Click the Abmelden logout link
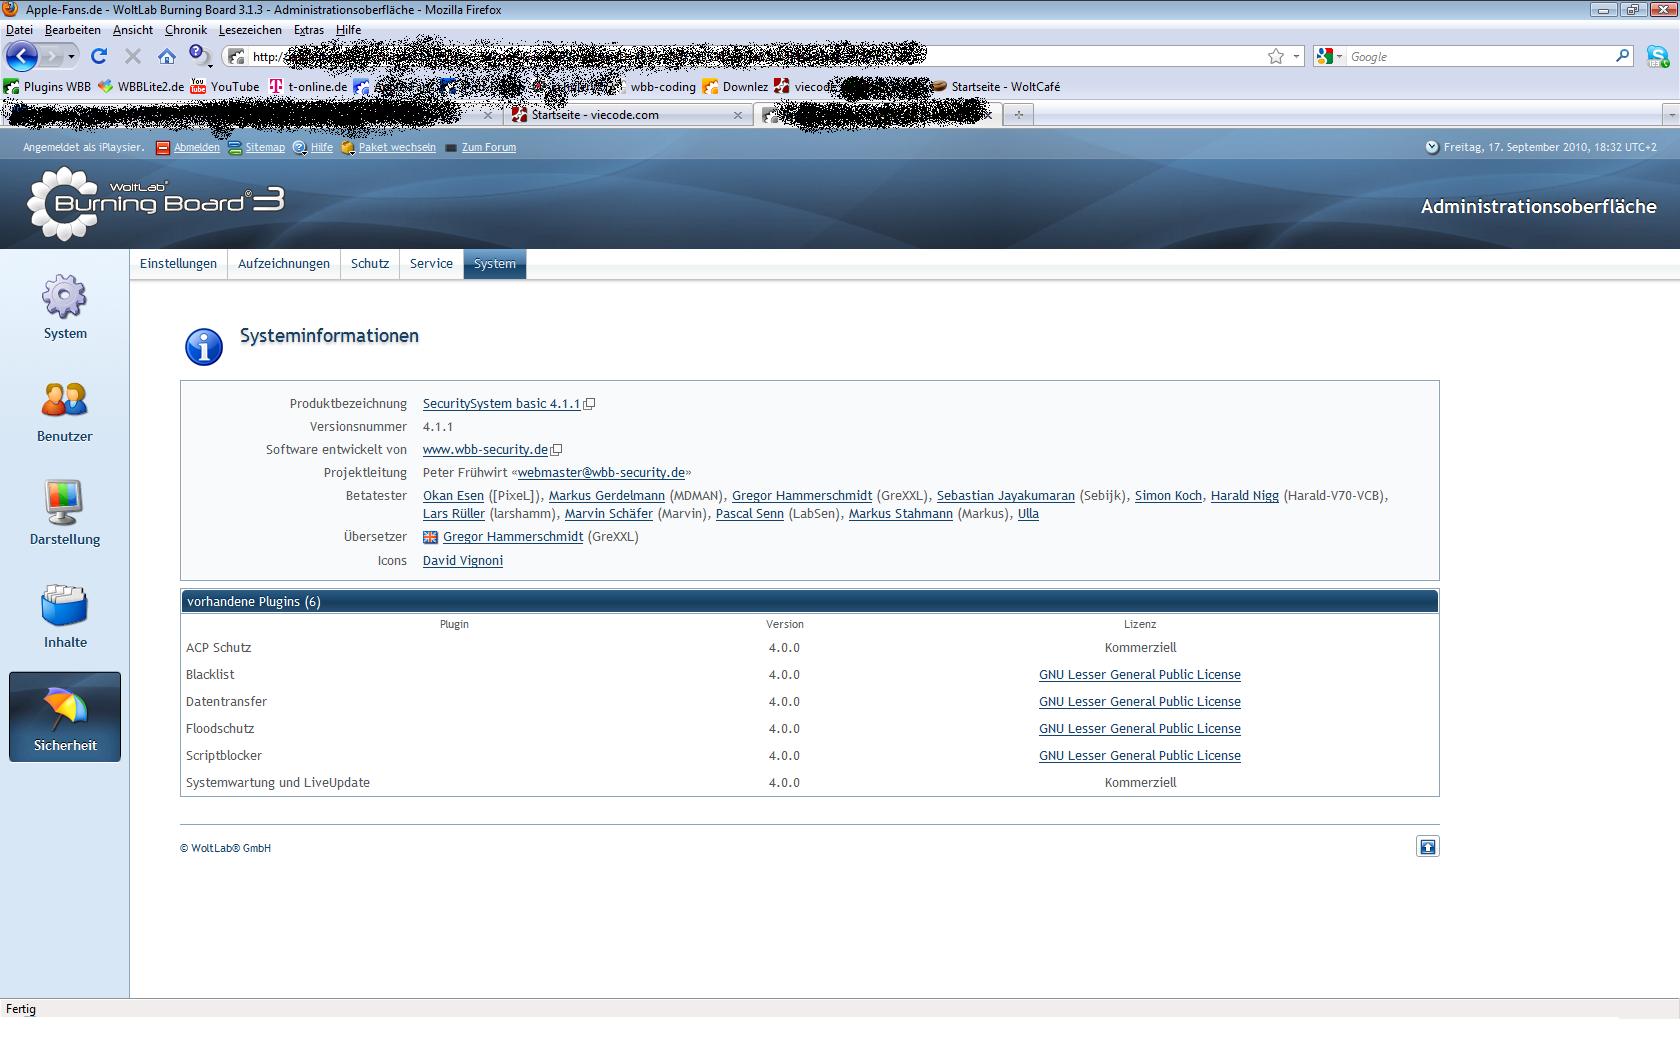 pos(196,147)
